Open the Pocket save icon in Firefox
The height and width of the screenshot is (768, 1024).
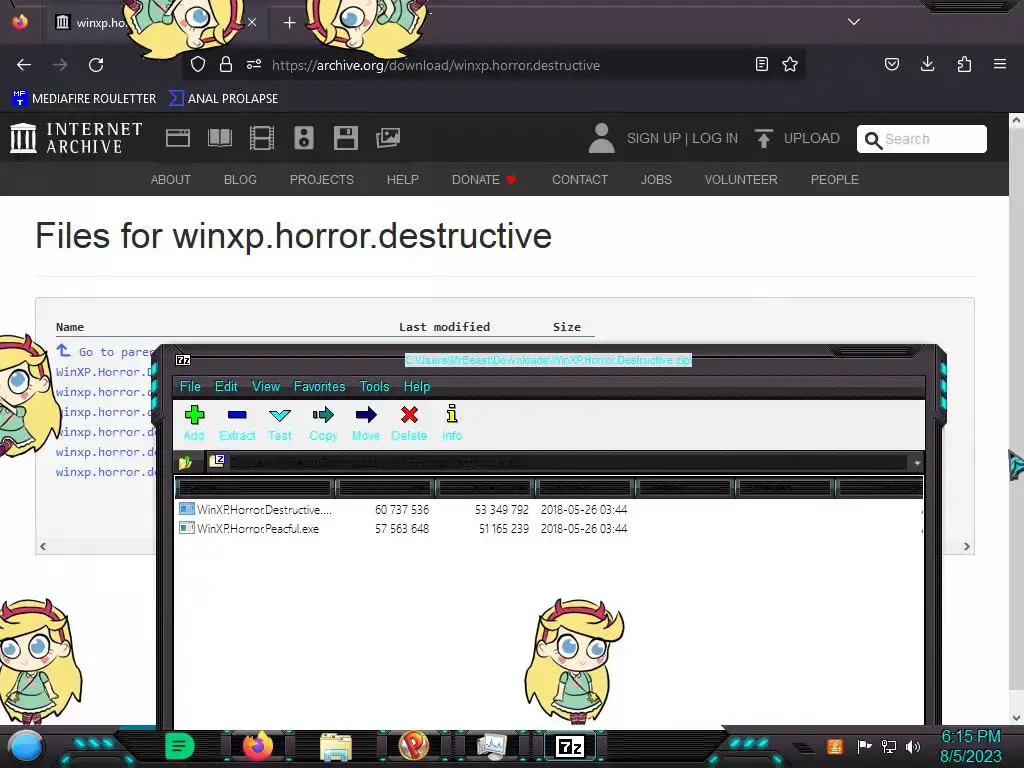click(891, 65)
